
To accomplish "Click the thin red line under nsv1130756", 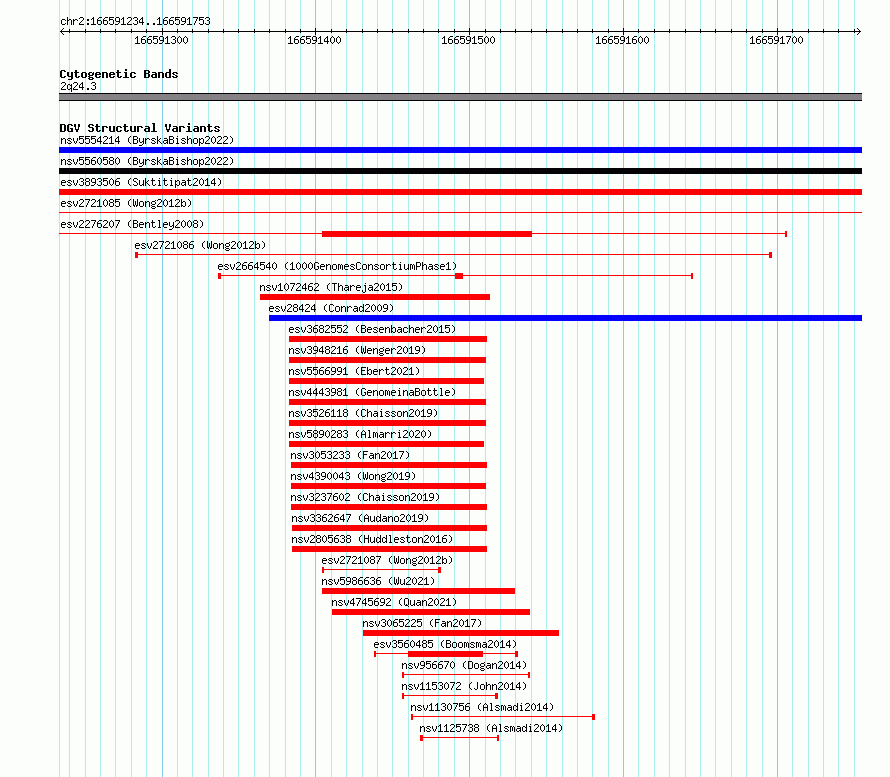I will click(x=503, y=717).
